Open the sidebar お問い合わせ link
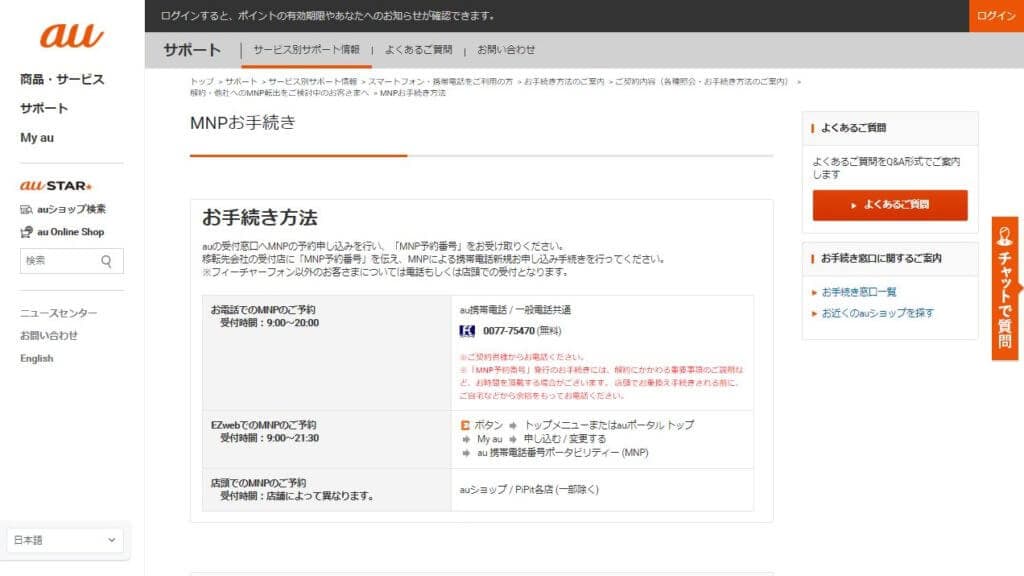 point(49,336)
